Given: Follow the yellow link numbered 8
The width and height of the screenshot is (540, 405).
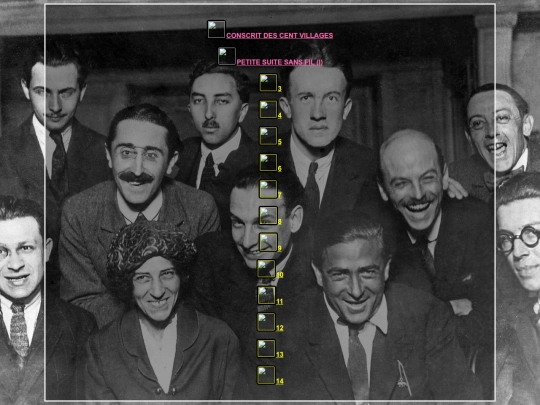Looking at the screenshot, I should 280,221.
